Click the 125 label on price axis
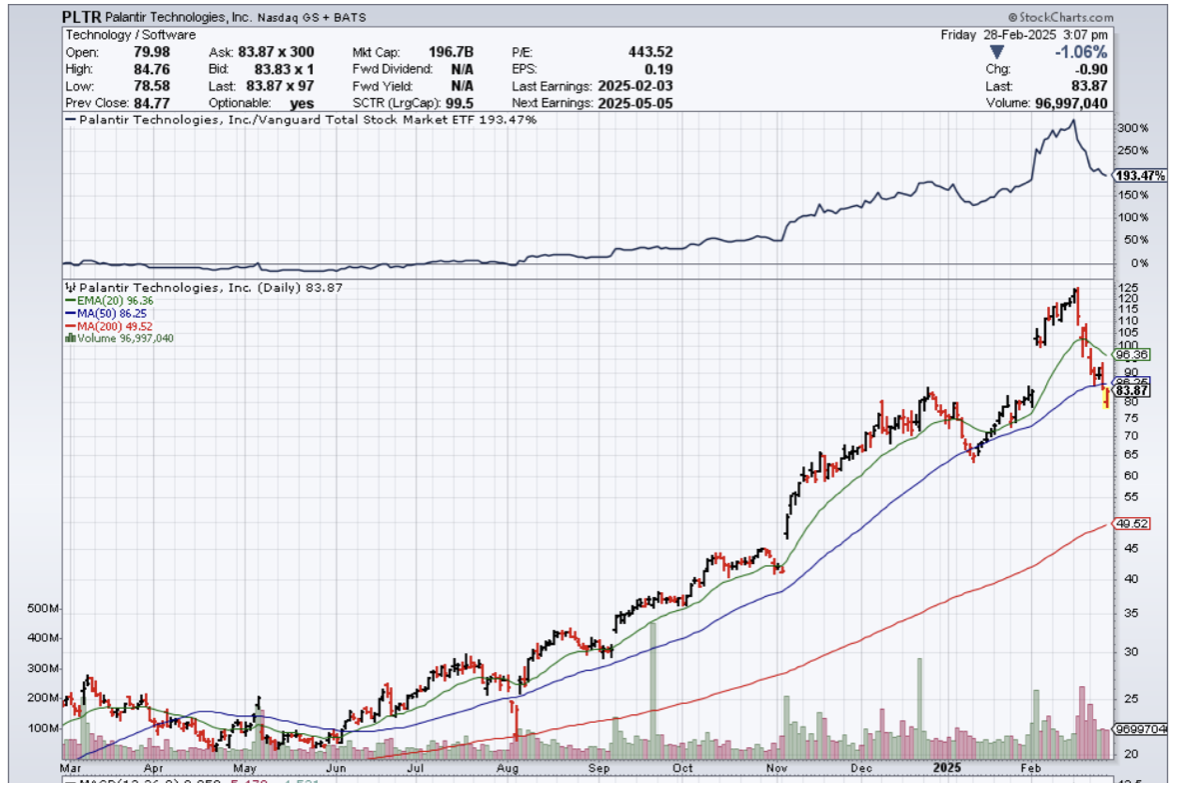Image resolution: width=1182 pixels, height=788 pixels. click(x=1128, y=288)
